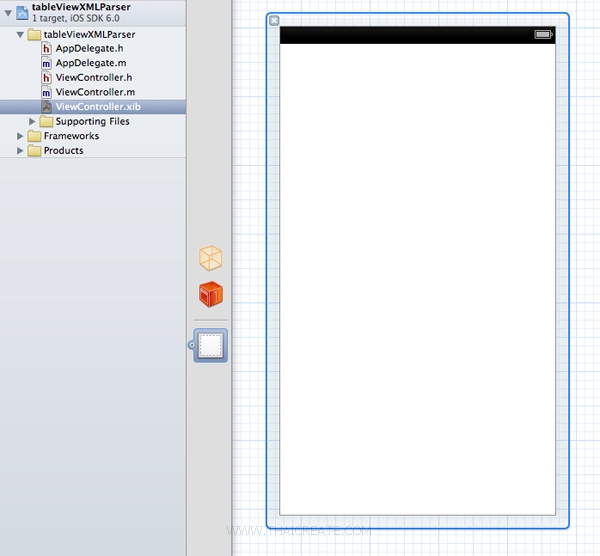Collapse the tableViewXMLParser group folder triangle
This screenshot has width=600, height=556.
(21, 34)
